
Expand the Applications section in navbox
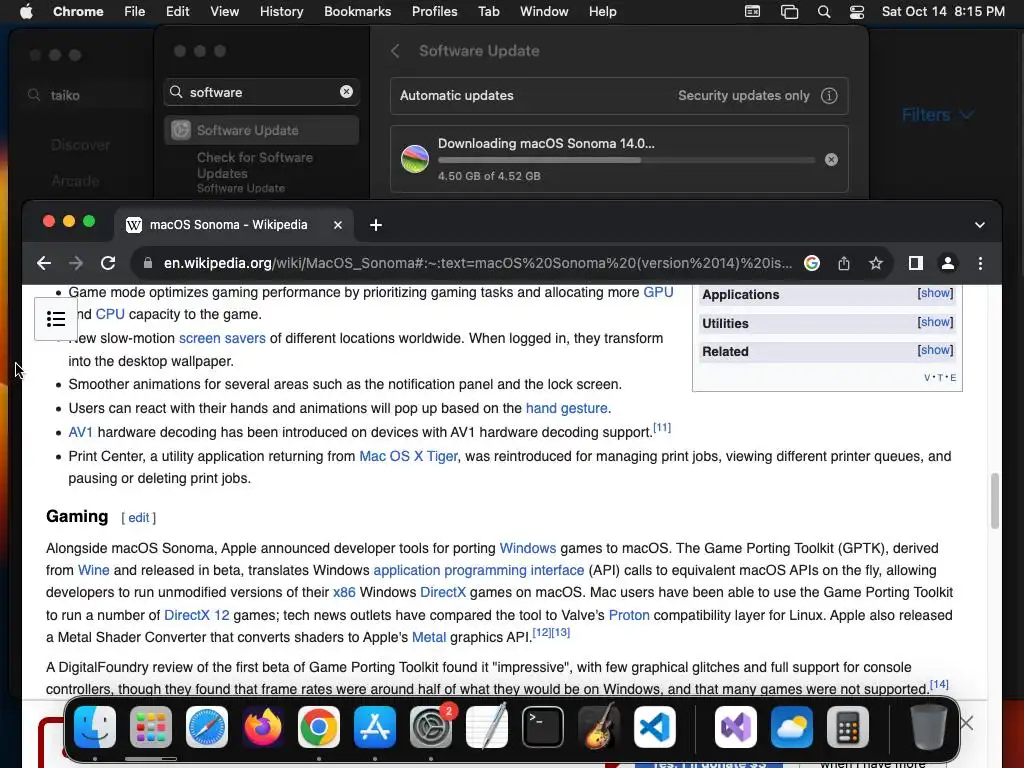935,293
